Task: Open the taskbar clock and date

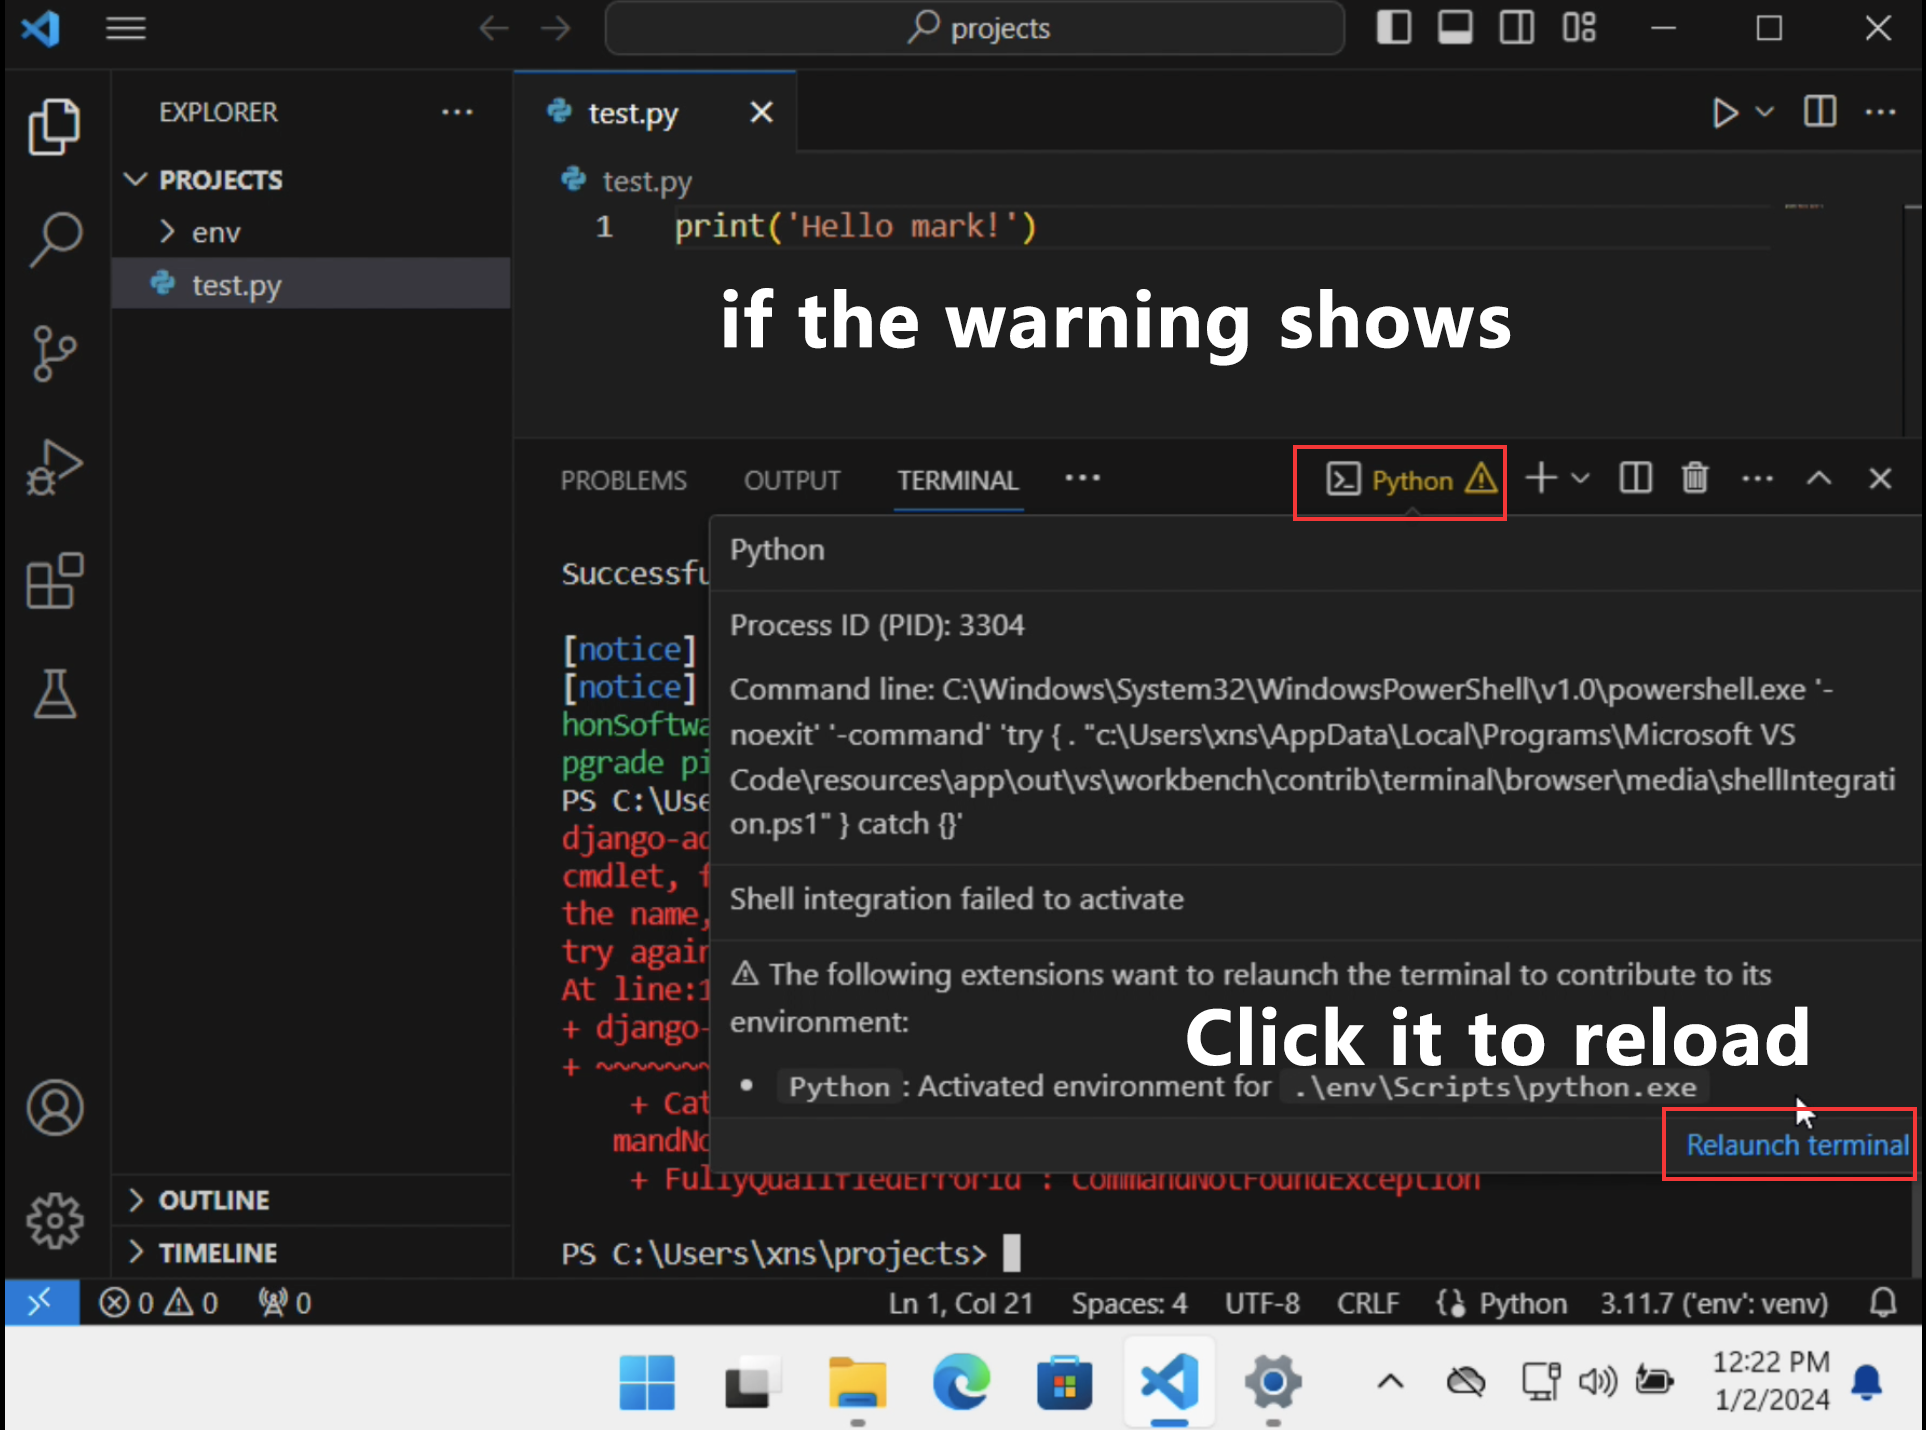Action: pyautogui.click(x=1771, y=1381)
